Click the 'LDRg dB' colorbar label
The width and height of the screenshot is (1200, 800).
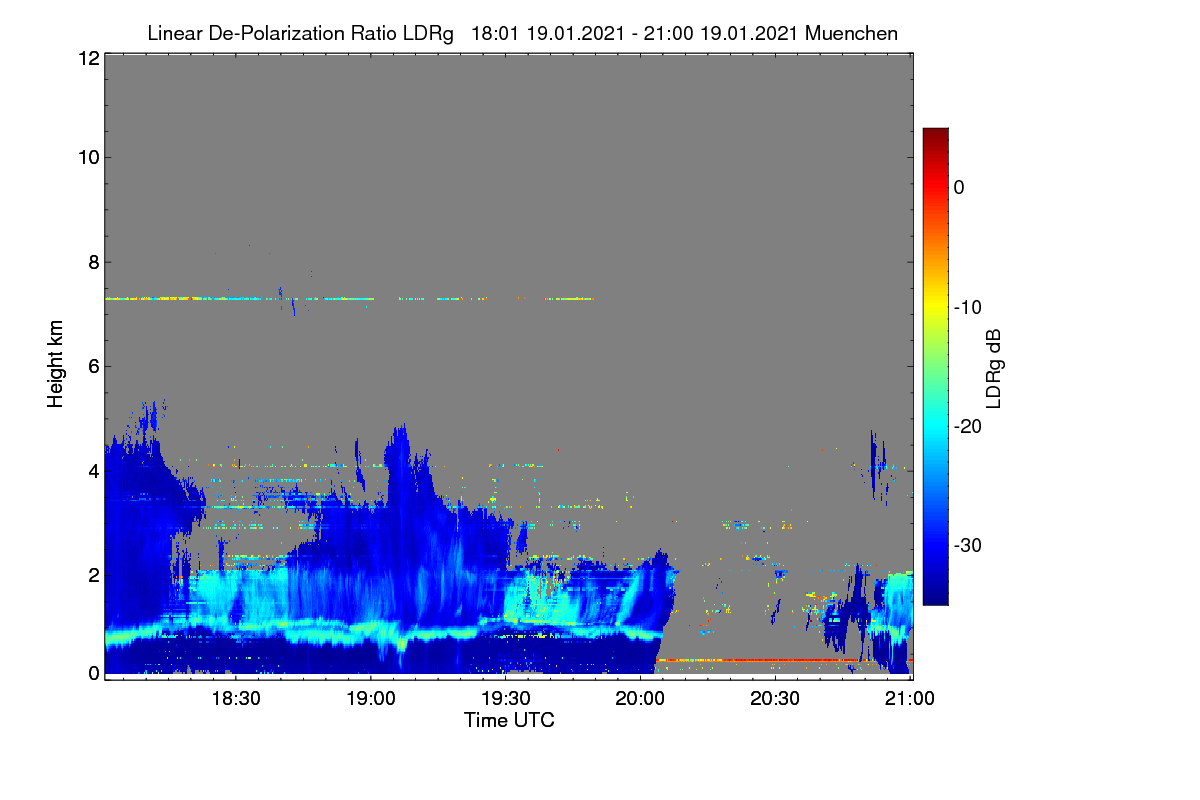tap(993, 369)
